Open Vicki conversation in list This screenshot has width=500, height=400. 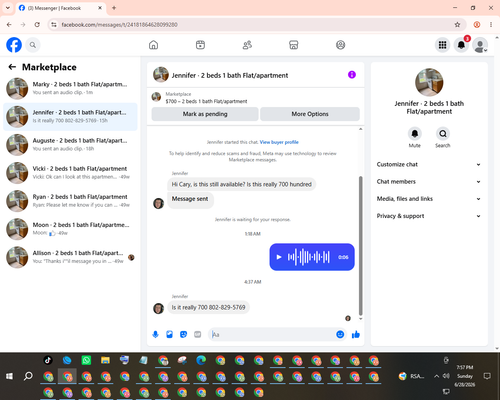coord(70,173)
